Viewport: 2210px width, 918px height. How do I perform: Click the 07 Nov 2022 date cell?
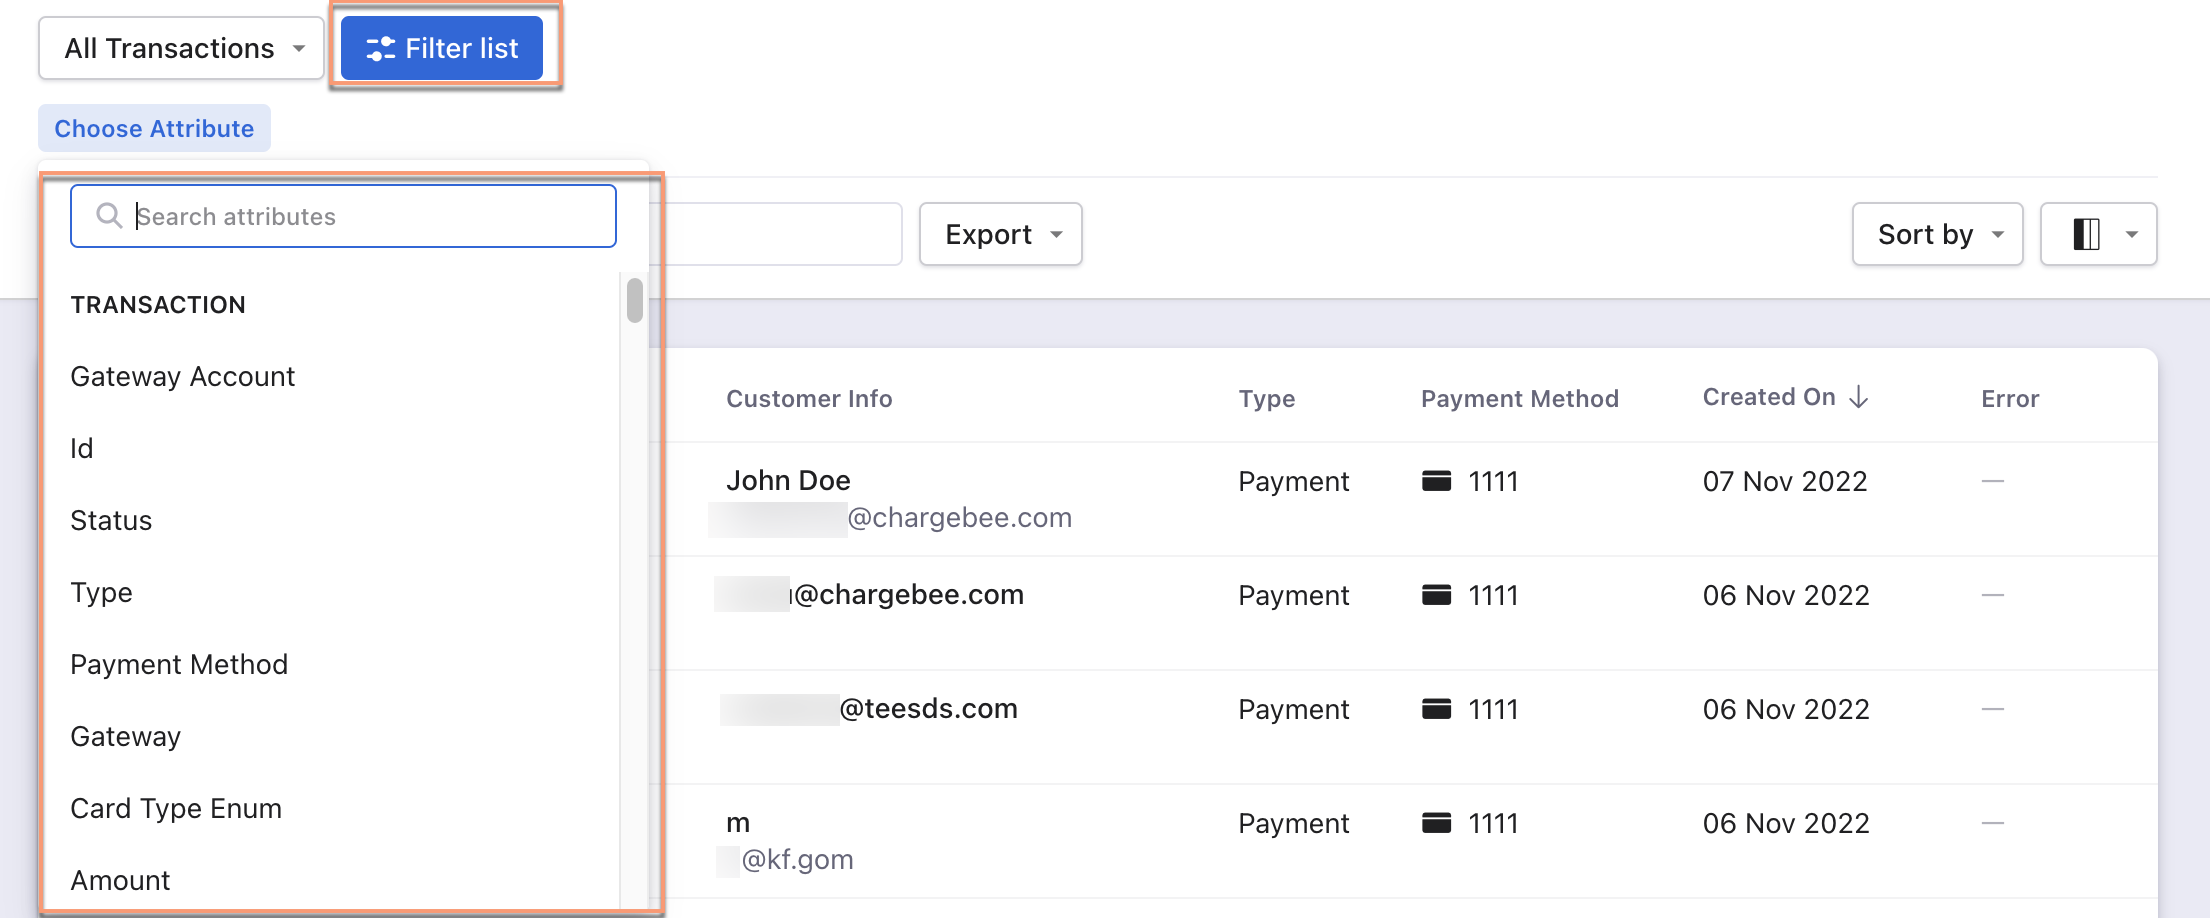coord(1785,481)
